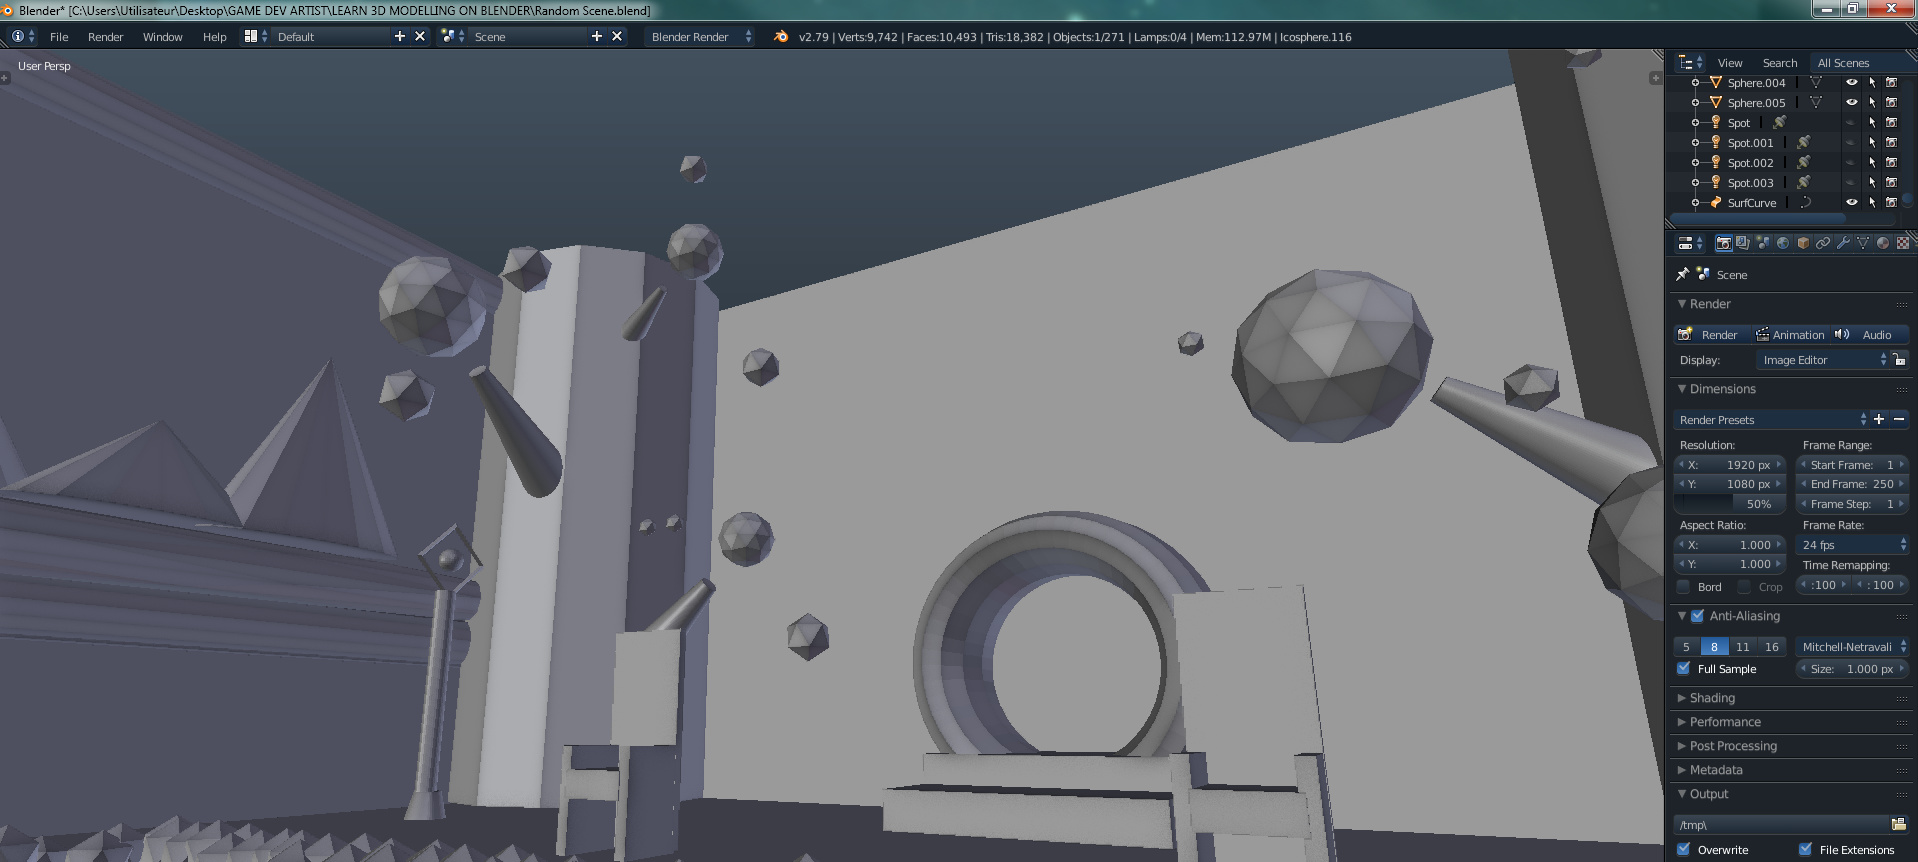Click the SurfCurve curve data icon
The image size is (1918, 862).
point(1806,202)
